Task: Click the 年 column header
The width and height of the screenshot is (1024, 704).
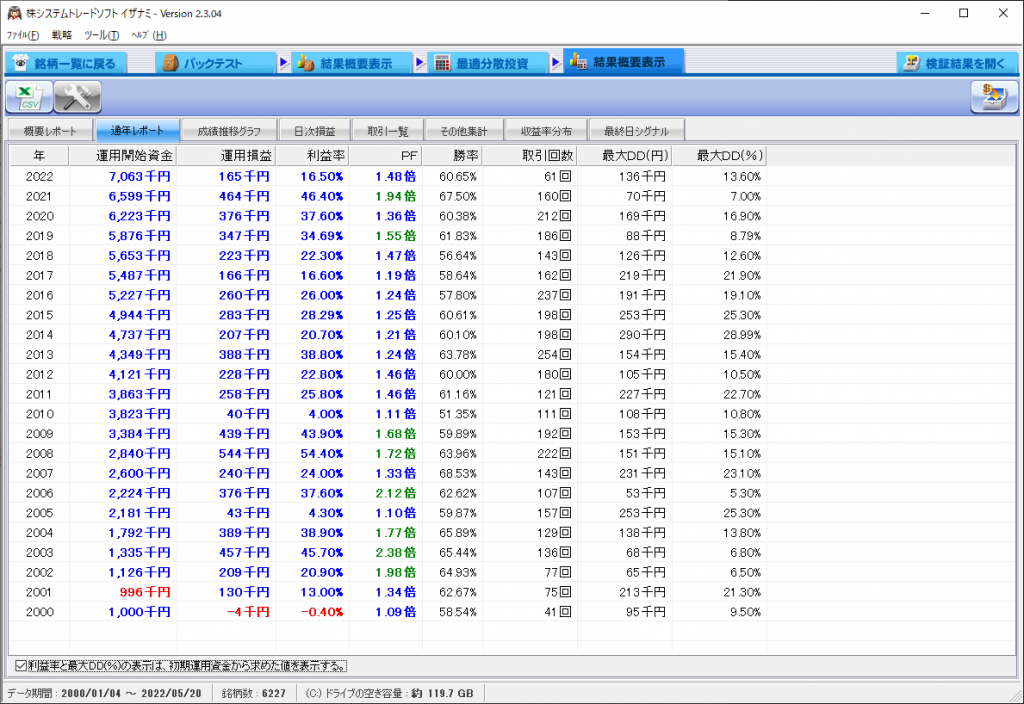Action: tap(39, 155)
